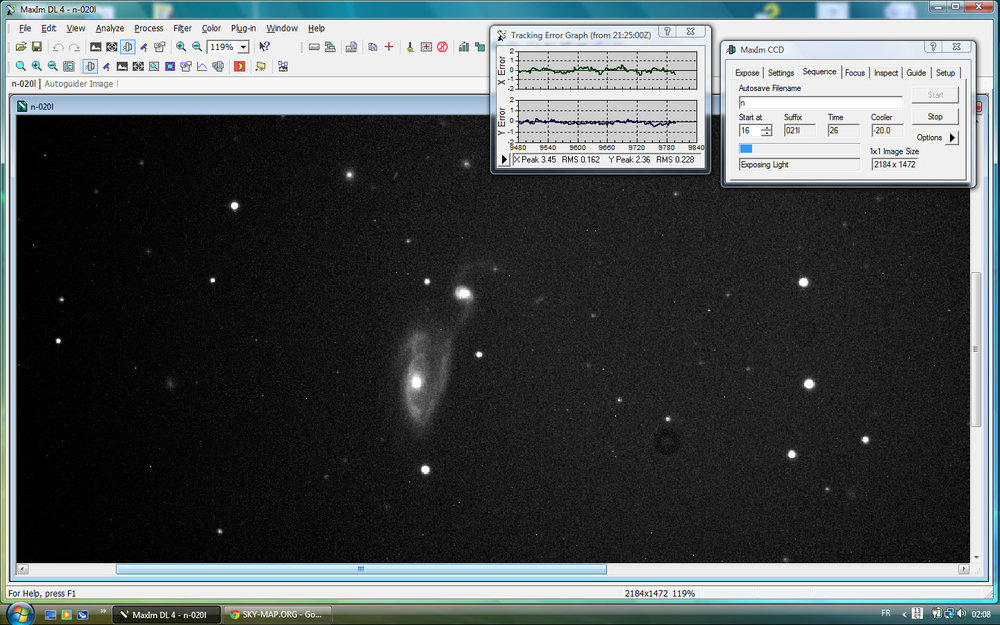Click the Stop button in MaxIm CCD

pyautogui.click(x=934, y=117)
